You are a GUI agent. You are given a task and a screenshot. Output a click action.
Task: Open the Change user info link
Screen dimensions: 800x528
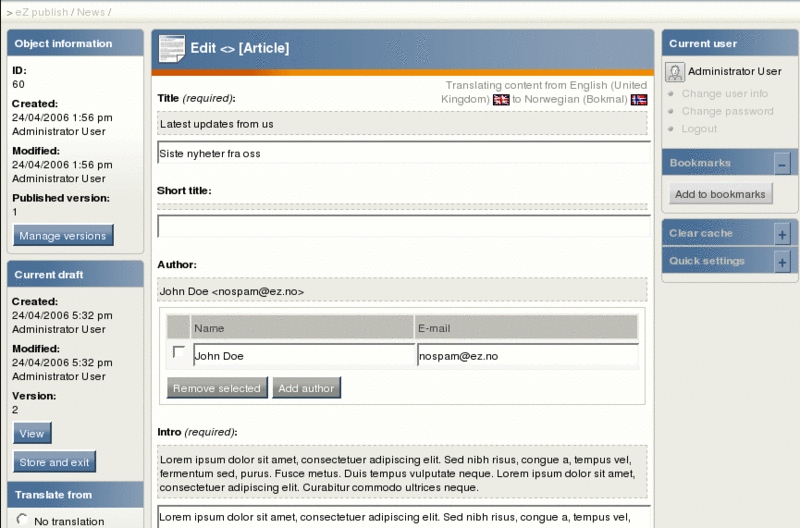[x=724, y=94]
